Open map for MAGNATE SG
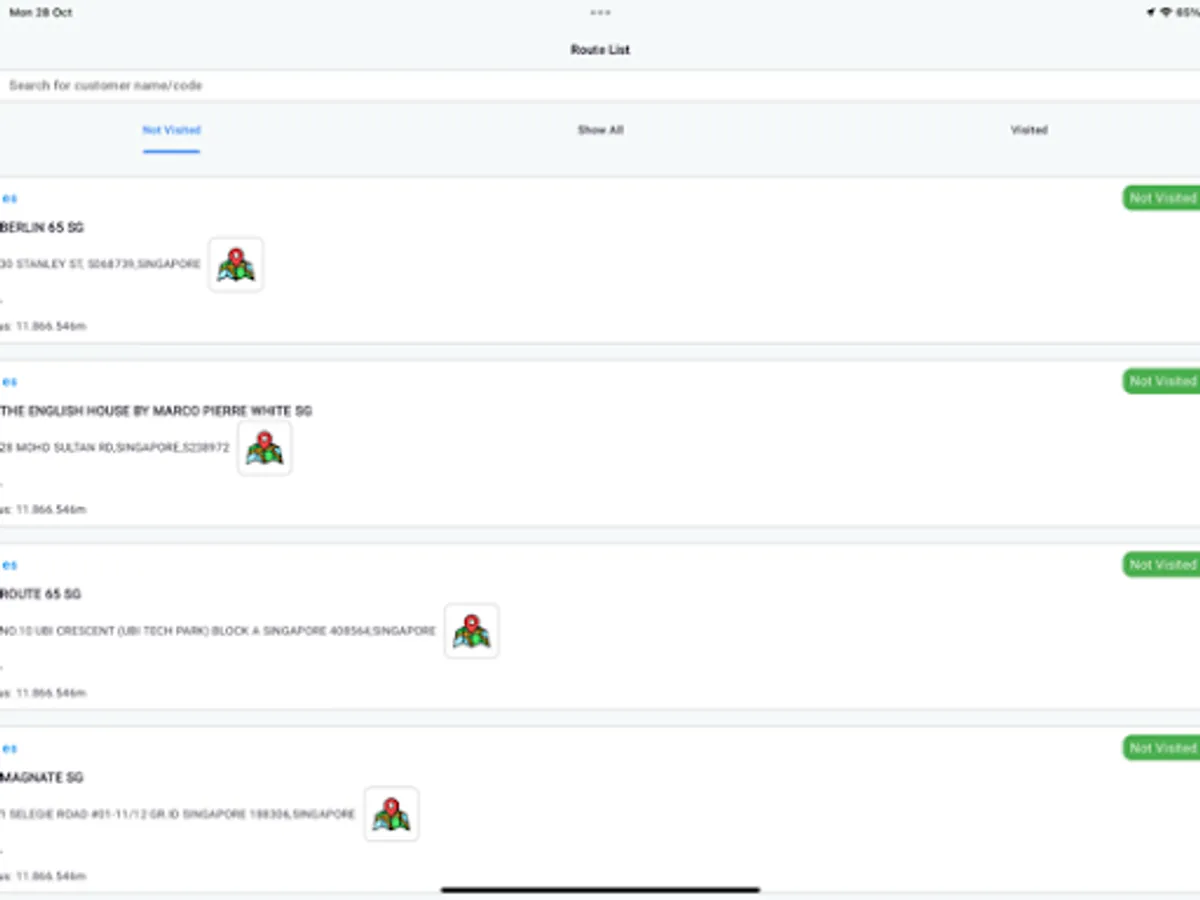1200x900 pixels. [x=391, y=814]
